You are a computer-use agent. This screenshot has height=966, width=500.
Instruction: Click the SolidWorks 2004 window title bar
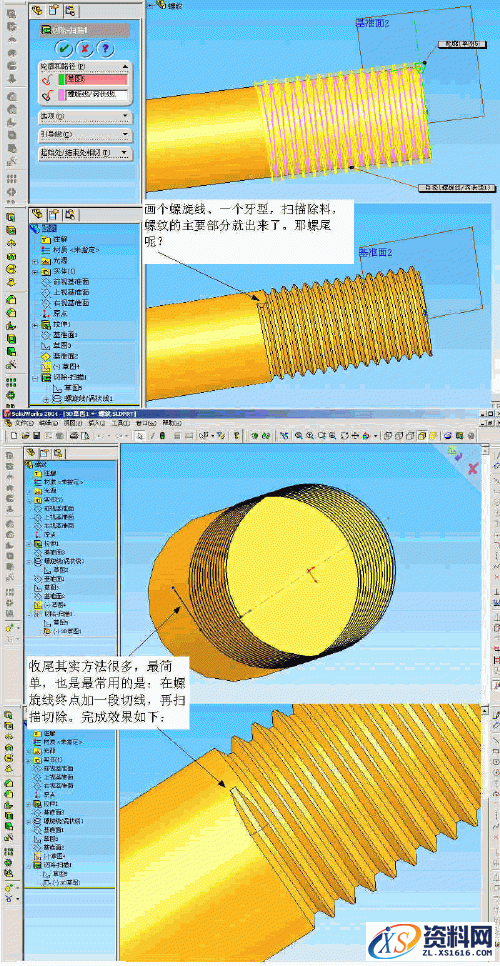point(250,414)
